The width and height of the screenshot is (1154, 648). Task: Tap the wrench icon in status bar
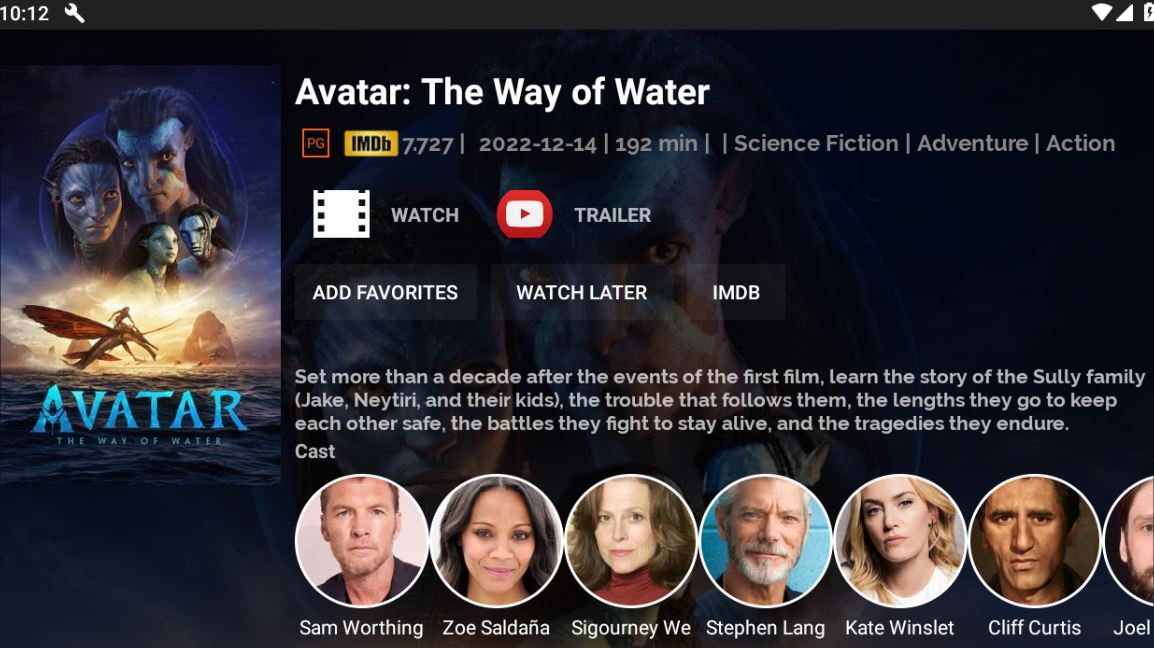pyautogui.click(x=74, y=13)
